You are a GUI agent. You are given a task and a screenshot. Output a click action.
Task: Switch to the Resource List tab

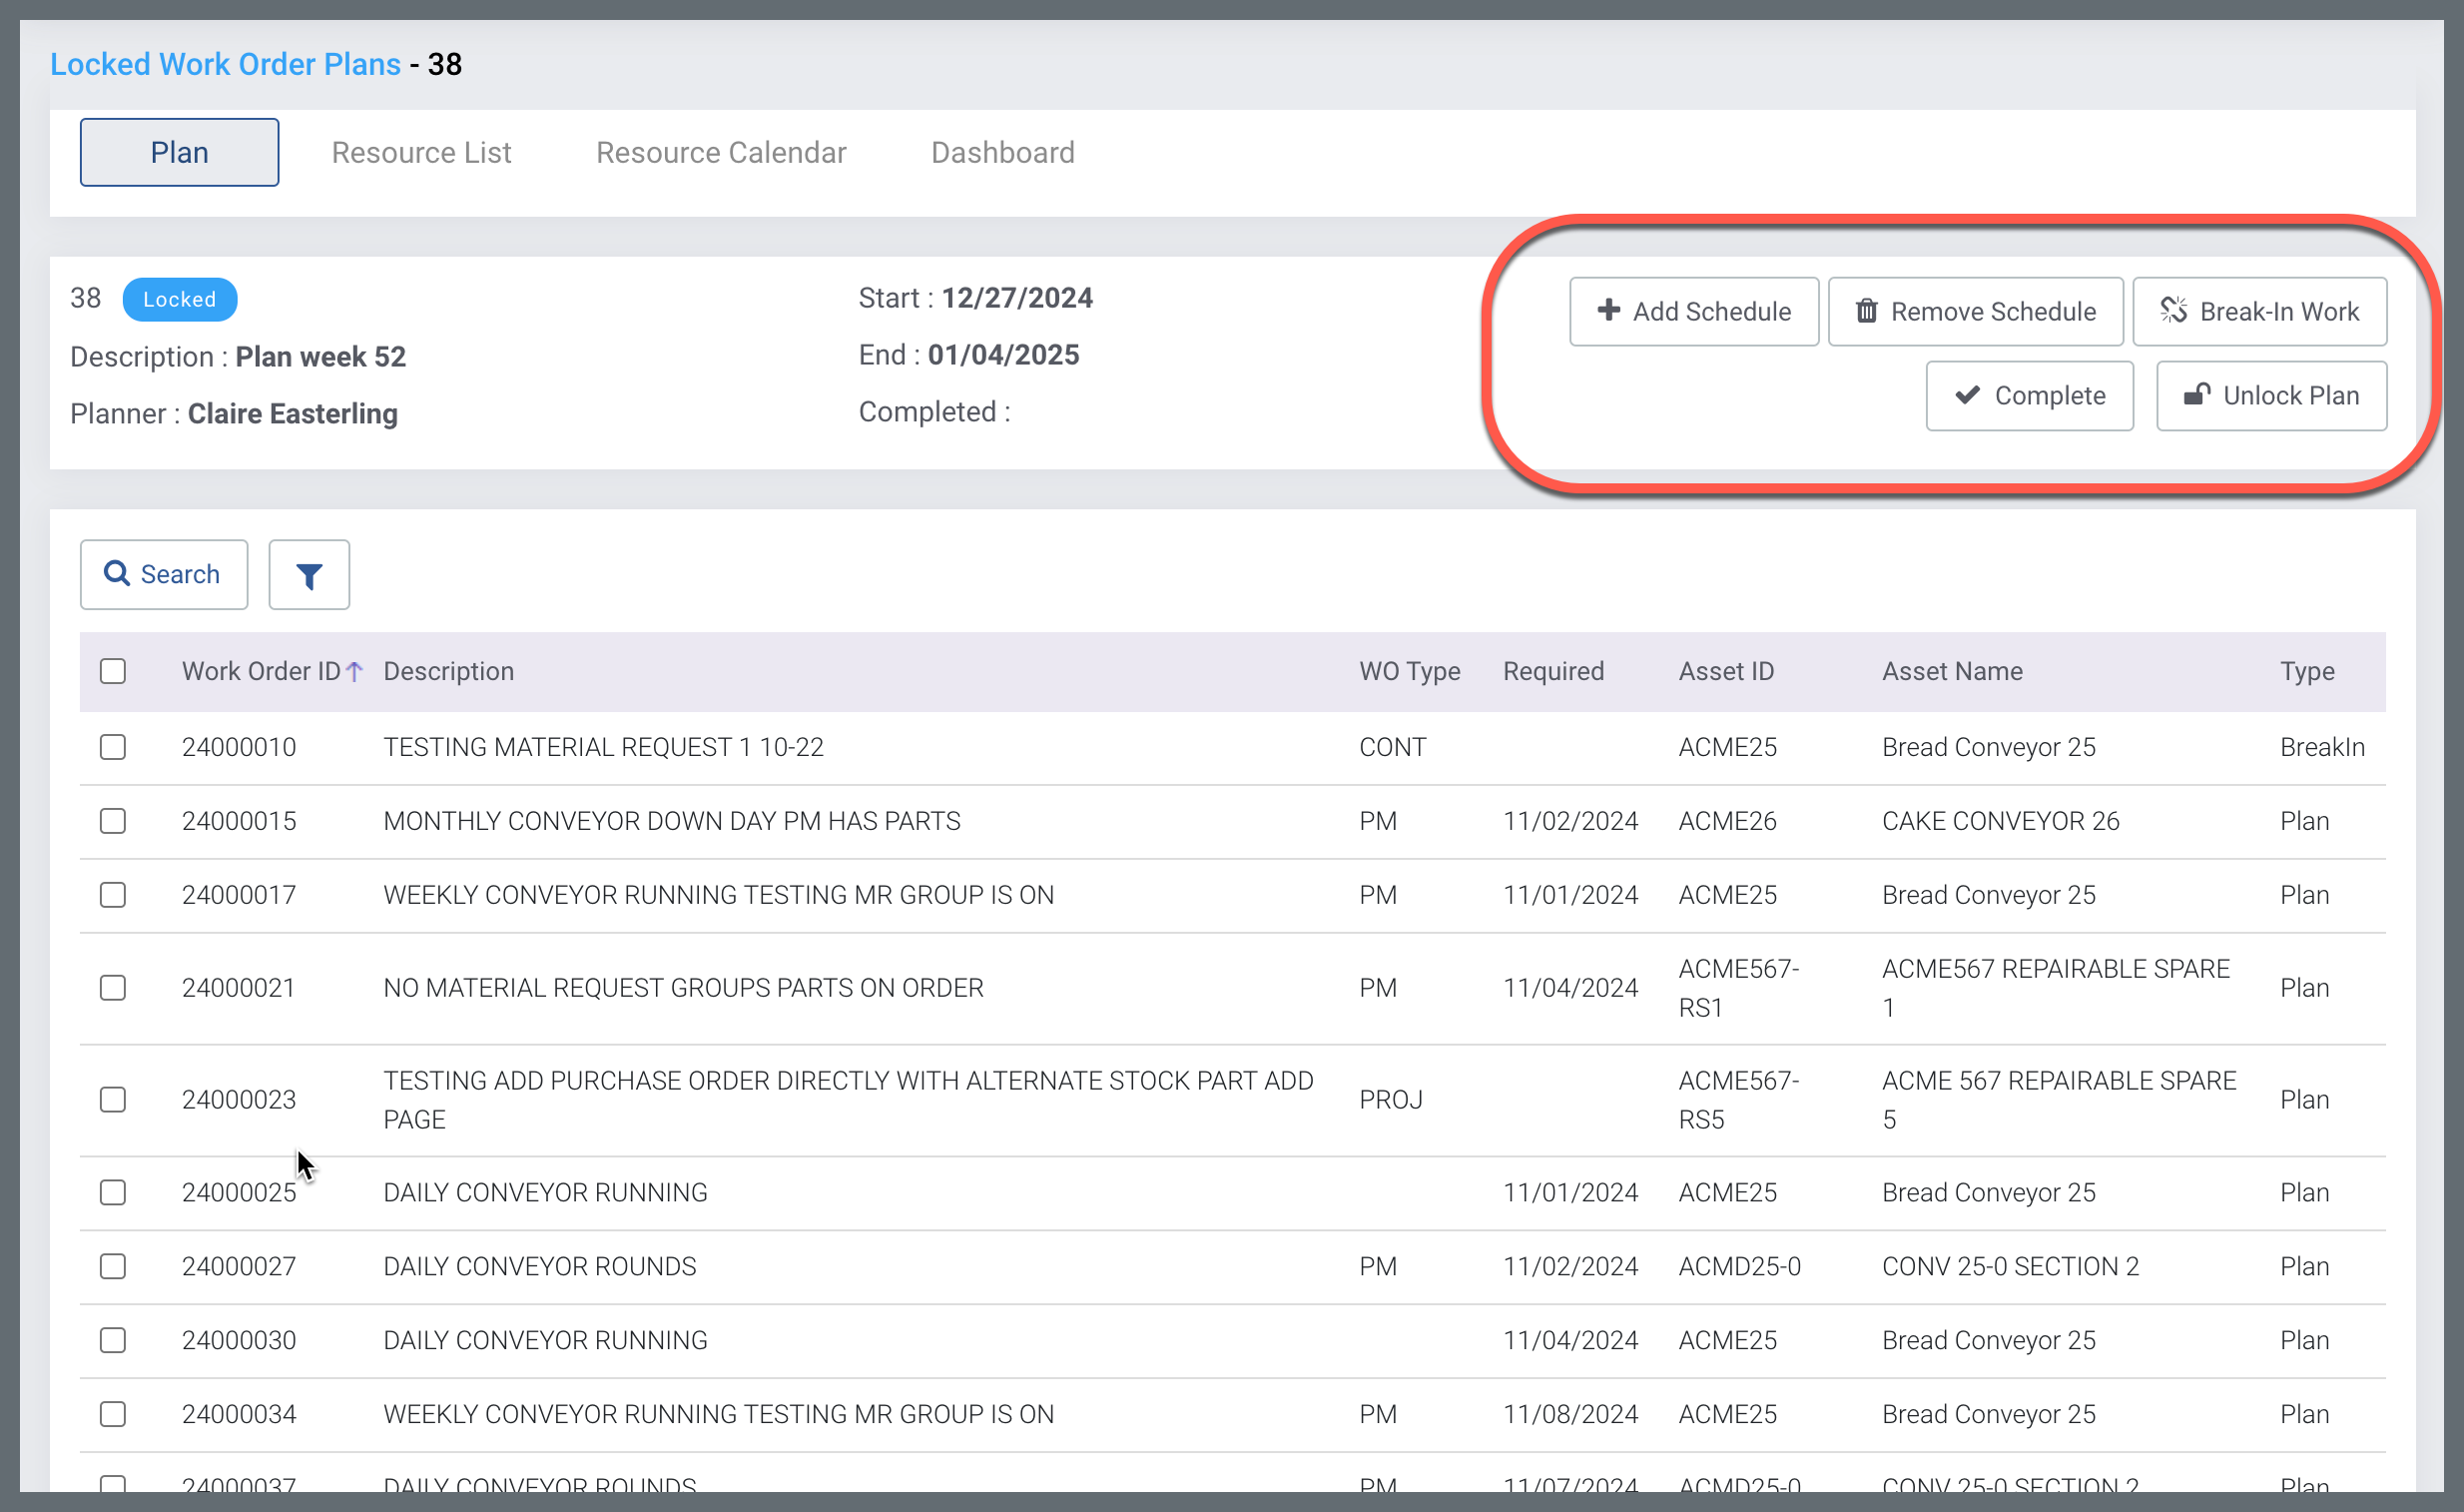[x=421, y=153]
